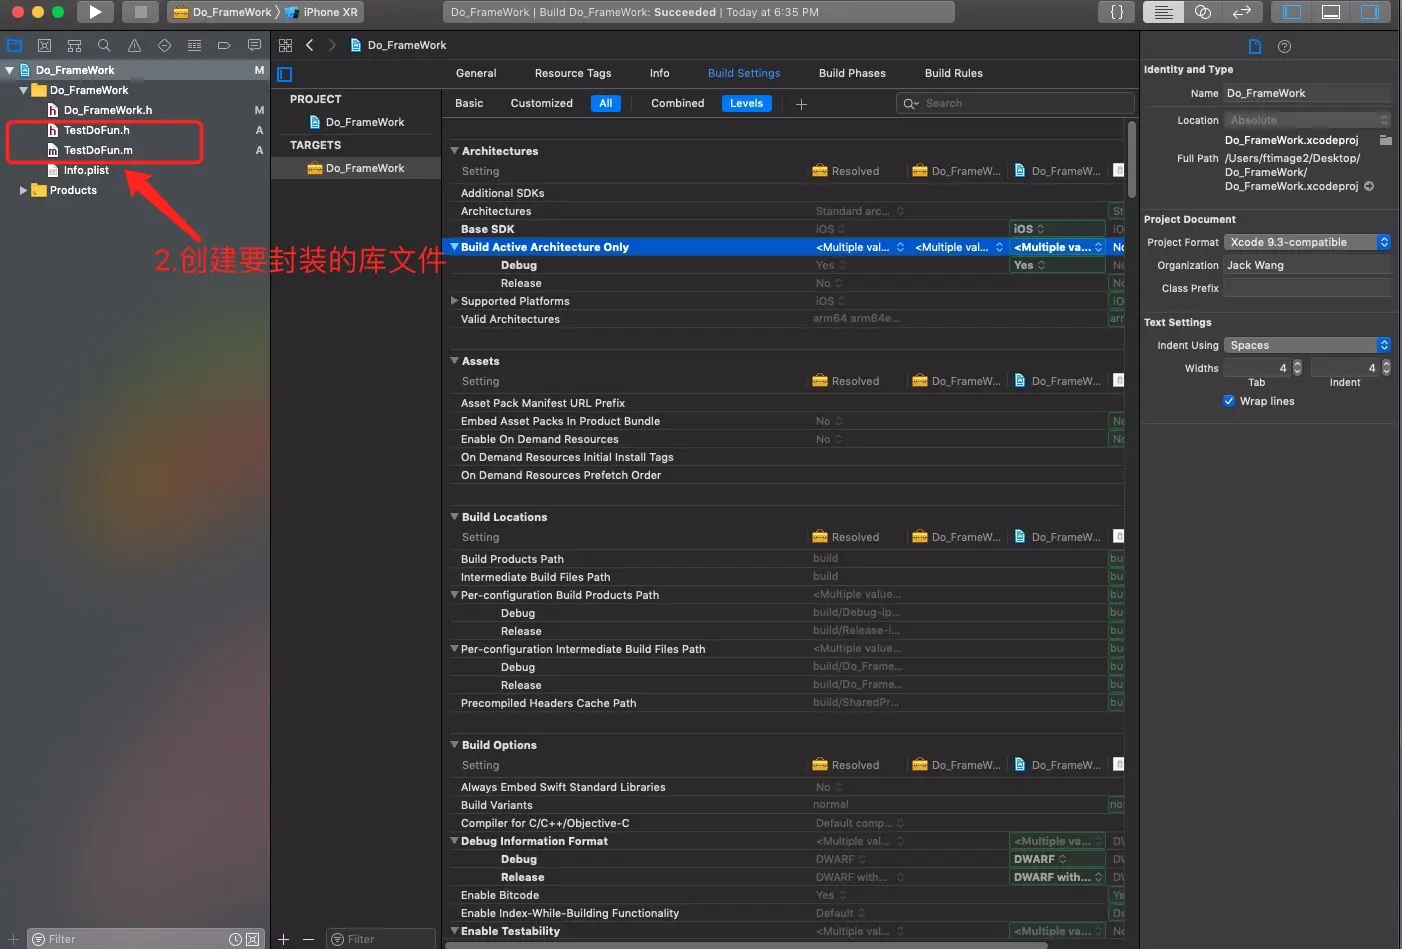Choose project location with folder icon

click(x=1386, y=140)
